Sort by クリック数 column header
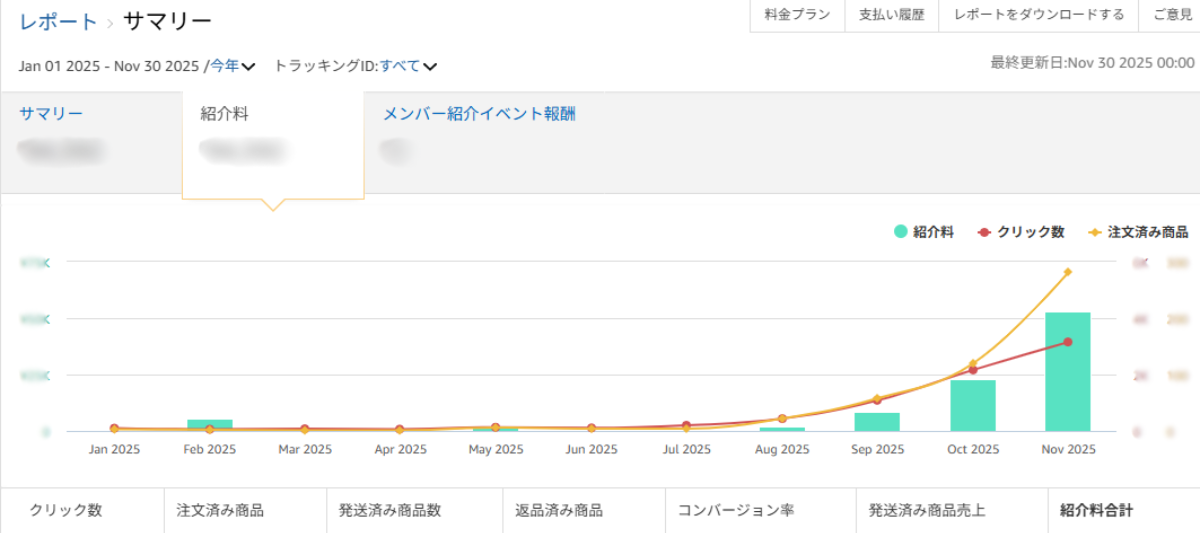 coord(66,510)
